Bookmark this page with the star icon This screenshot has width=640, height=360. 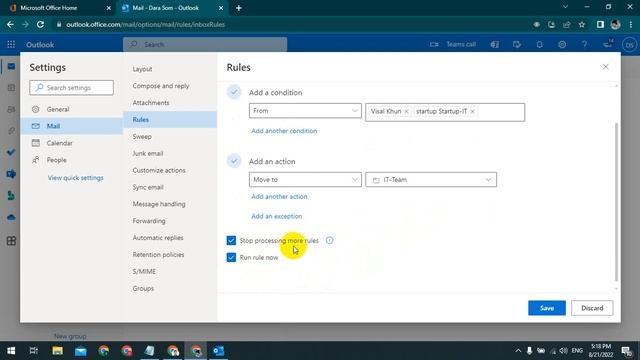coord(582,24)
